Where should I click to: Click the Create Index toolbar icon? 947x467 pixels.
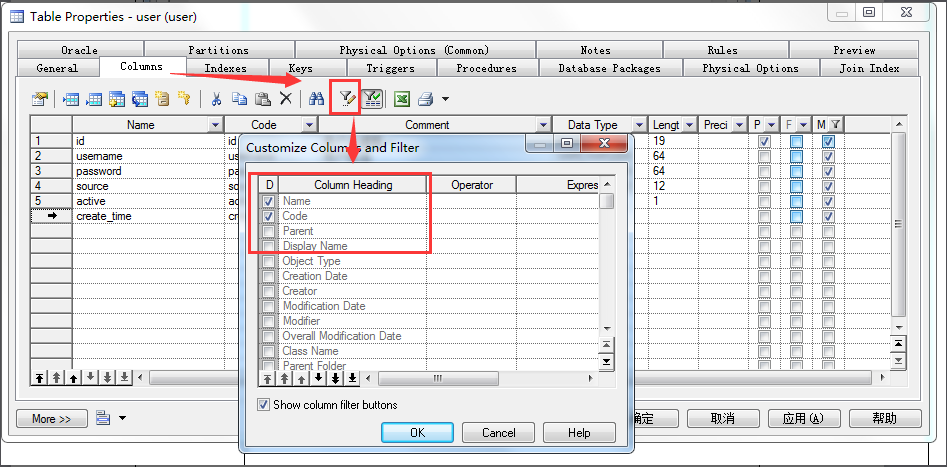[x=162, y=98]
